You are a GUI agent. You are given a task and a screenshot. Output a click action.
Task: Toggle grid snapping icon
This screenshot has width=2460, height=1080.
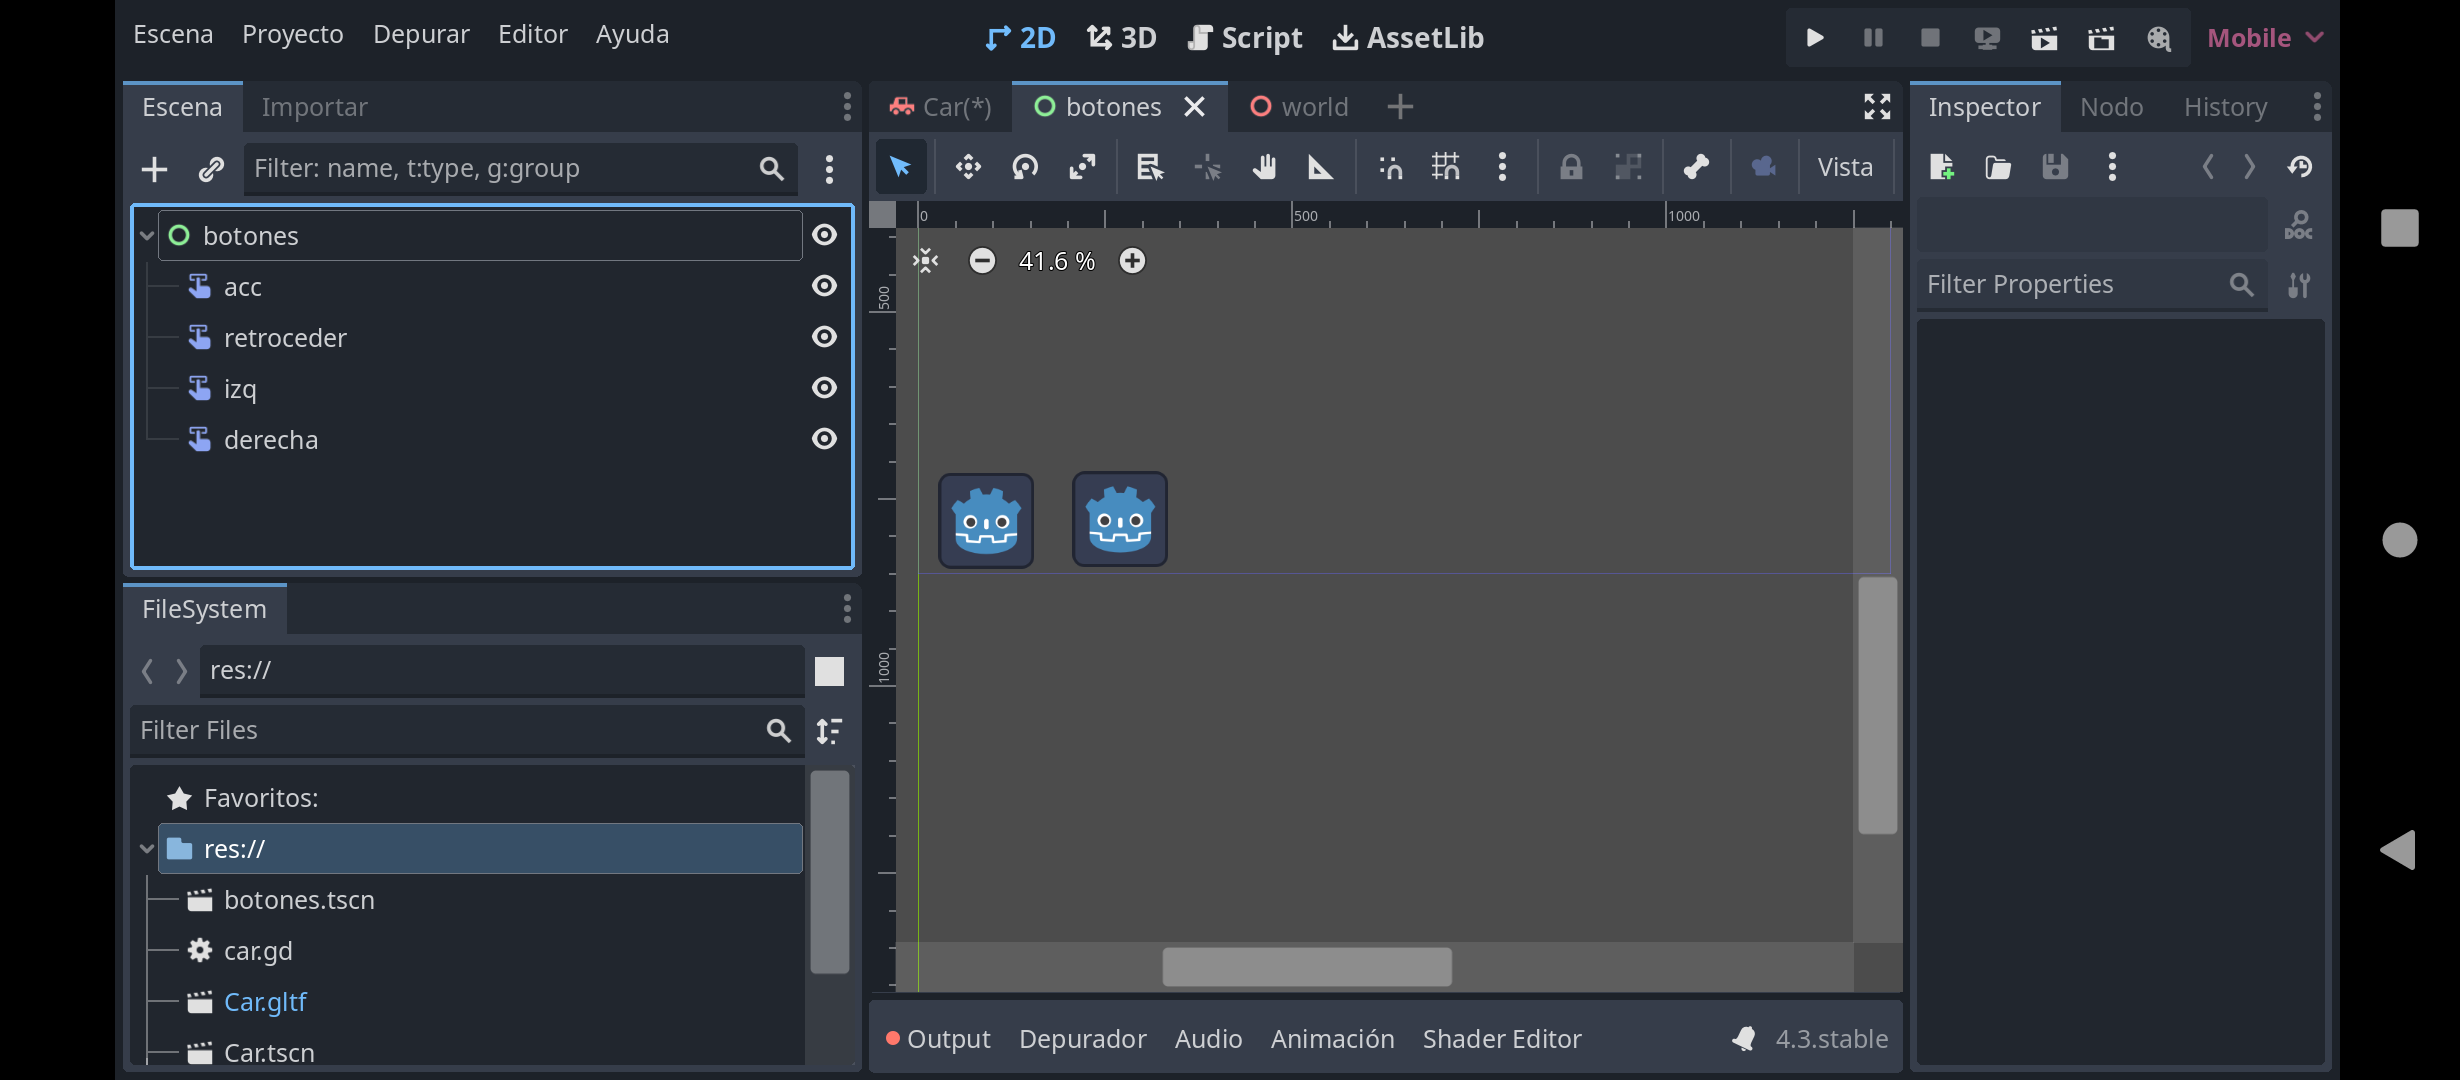pos(1446,167)
